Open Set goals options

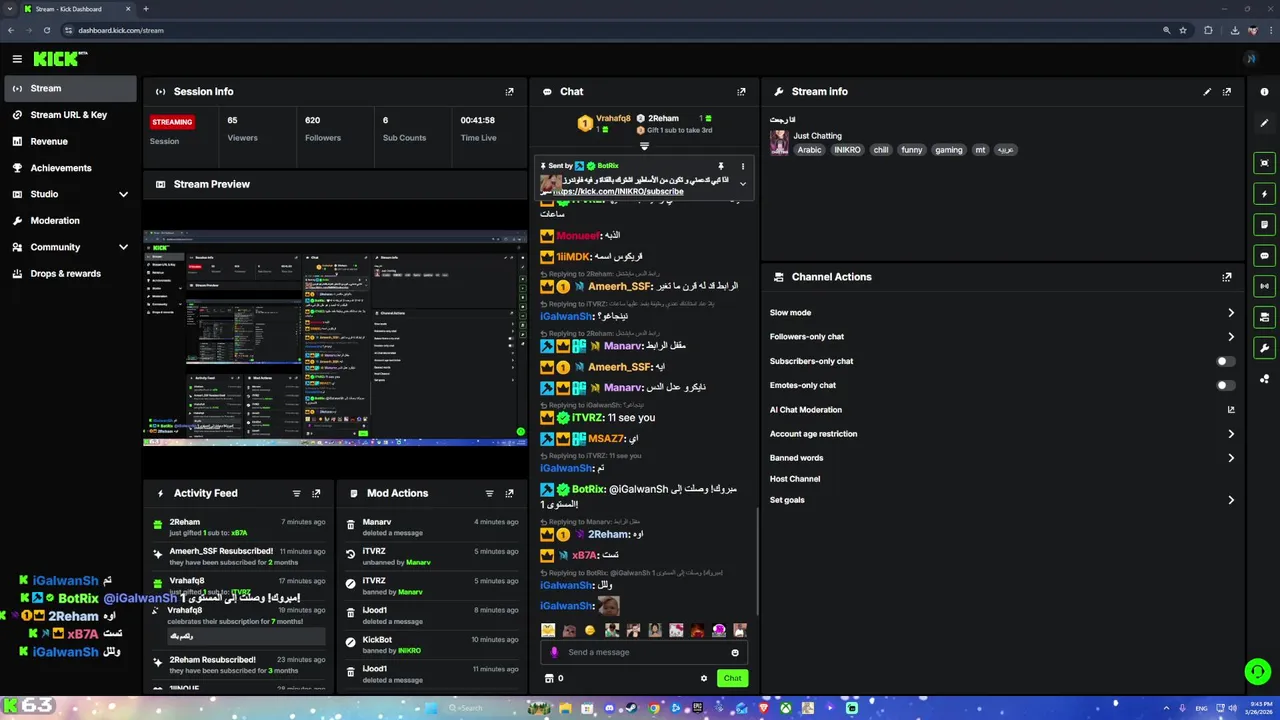click(1002, 500)
